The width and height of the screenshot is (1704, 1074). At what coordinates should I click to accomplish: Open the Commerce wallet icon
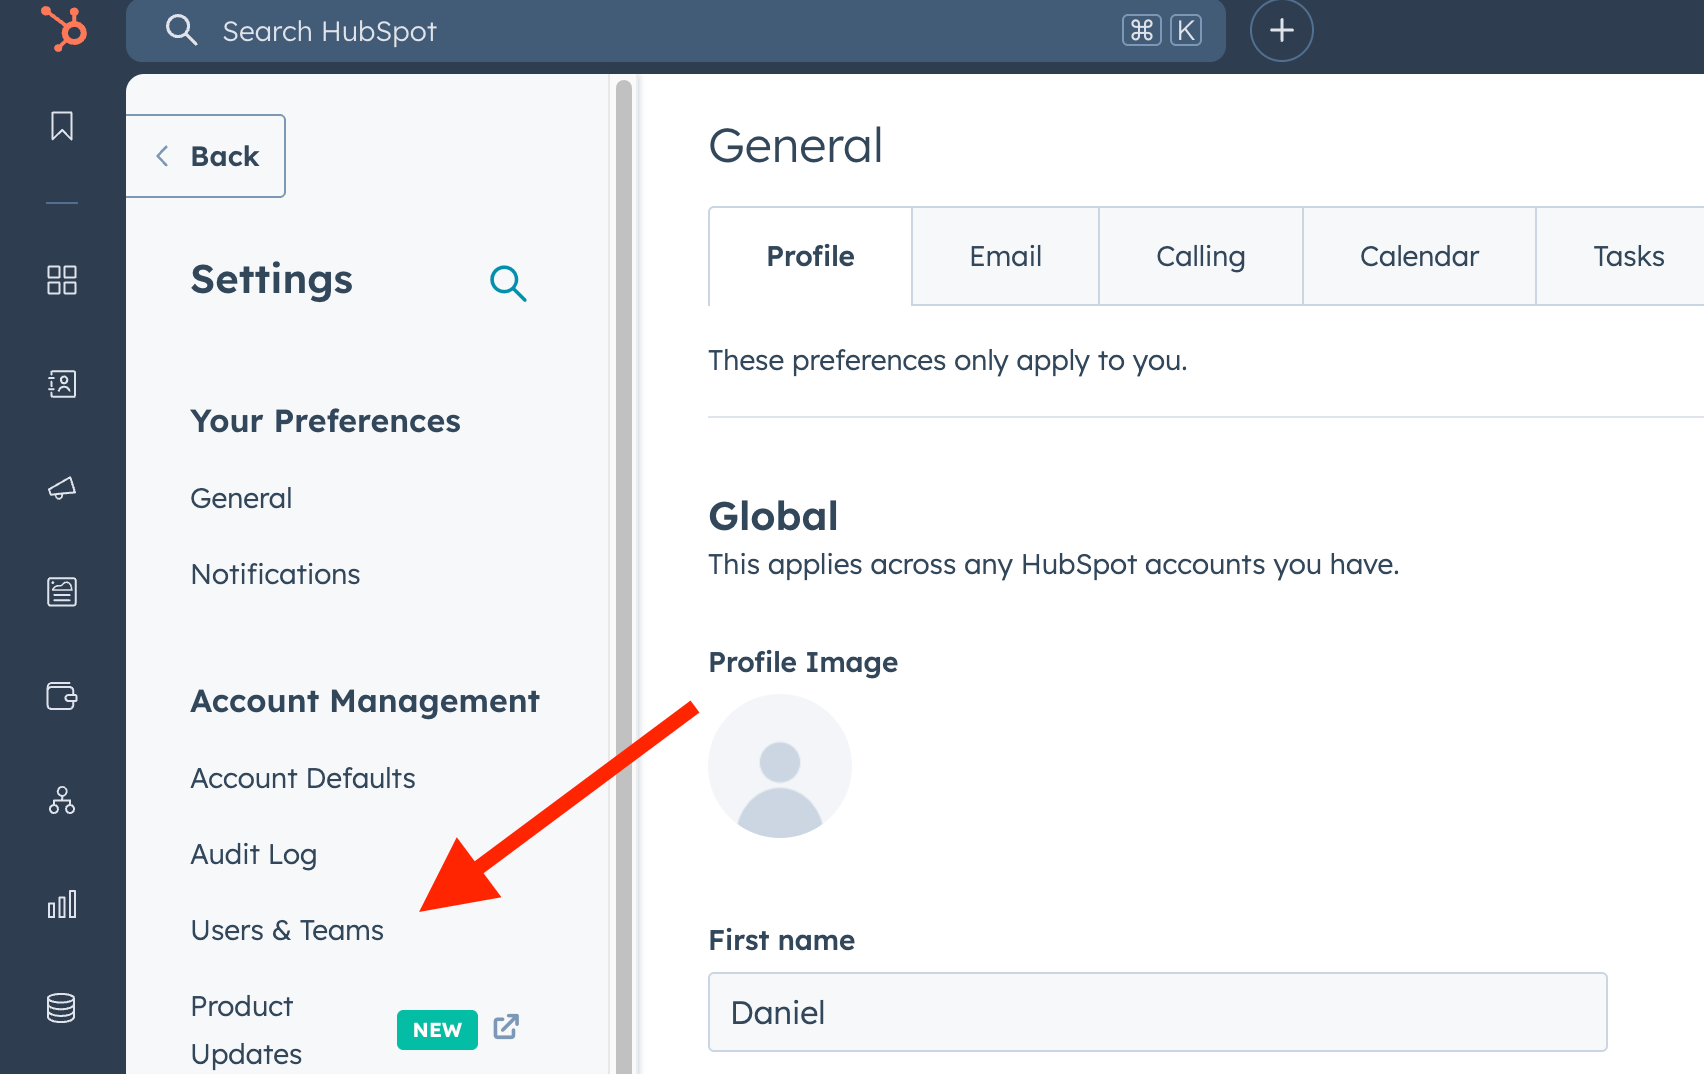[62, 696]
